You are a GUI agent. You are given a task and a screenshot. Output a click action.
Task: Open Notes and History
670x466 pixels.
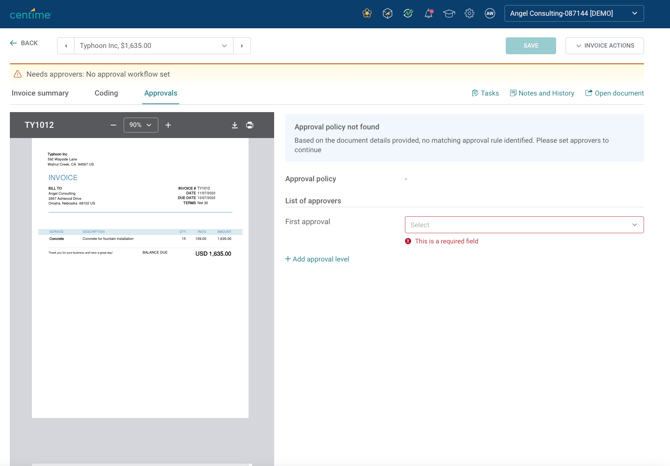click(542, 93)
